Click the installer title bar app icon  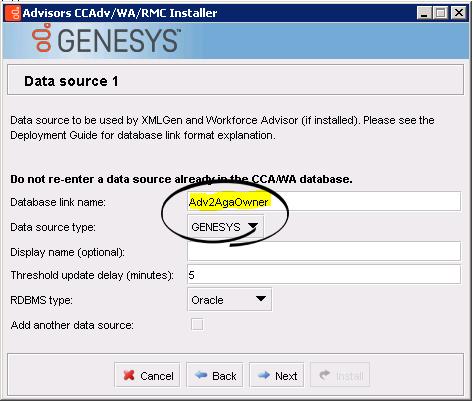(x=12, y=13)
